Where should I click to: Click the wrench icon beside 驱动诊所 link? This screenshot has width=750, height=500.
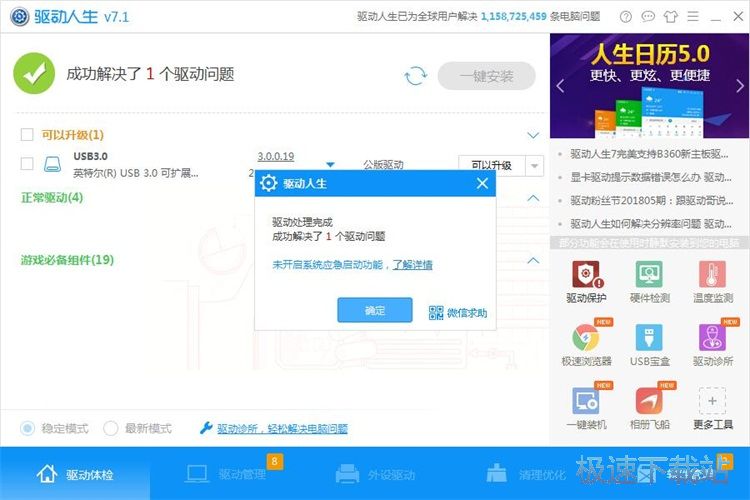(x=206, y=428)
